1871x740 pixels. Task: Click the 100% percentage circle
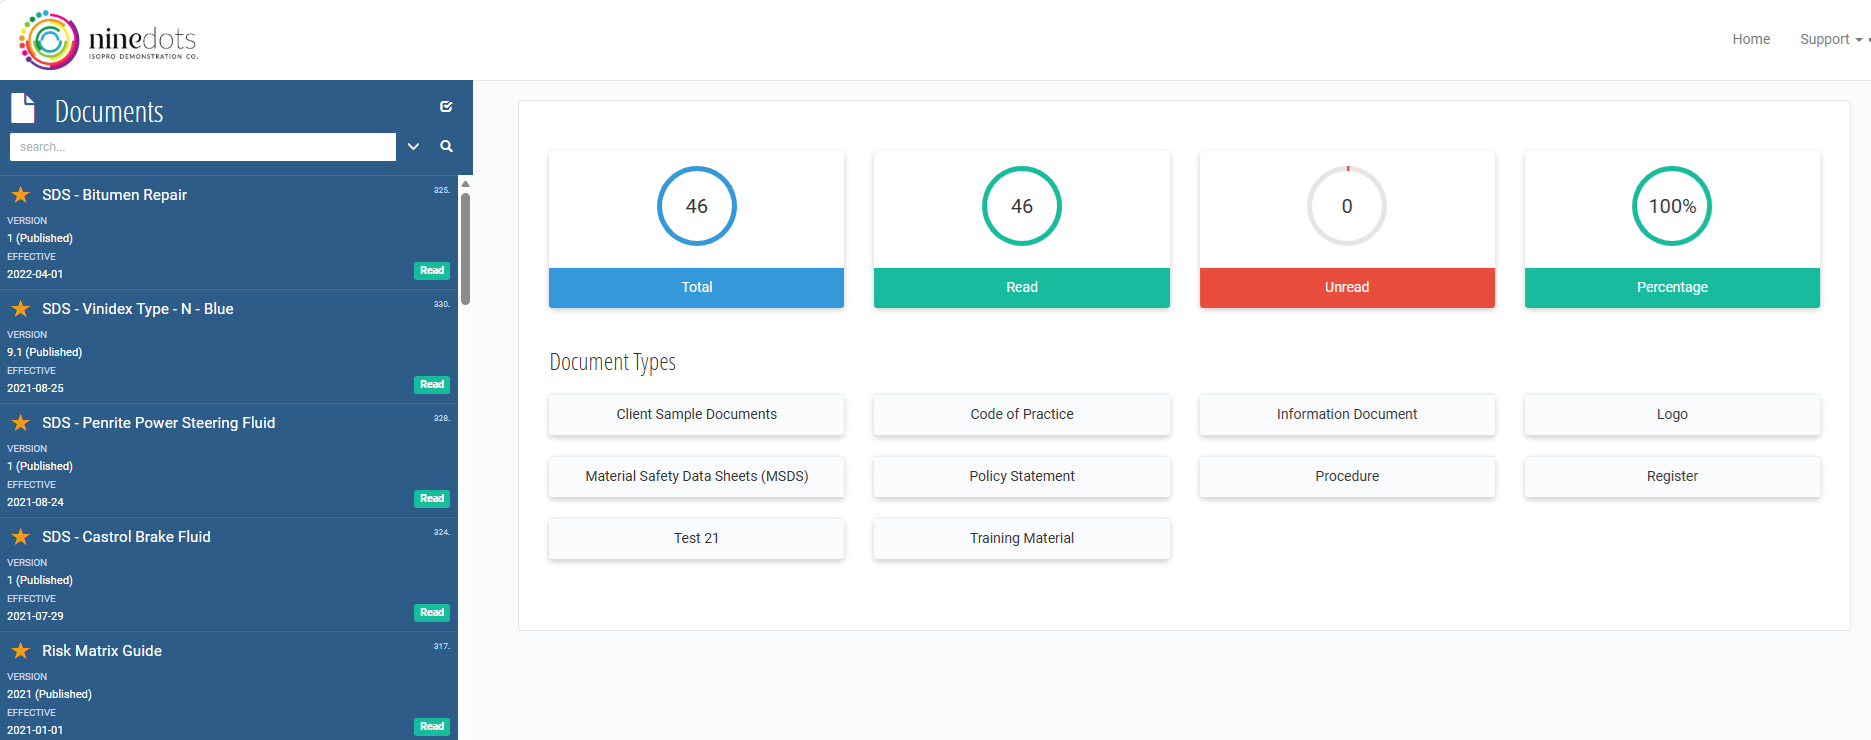(x=1672, y=206)
